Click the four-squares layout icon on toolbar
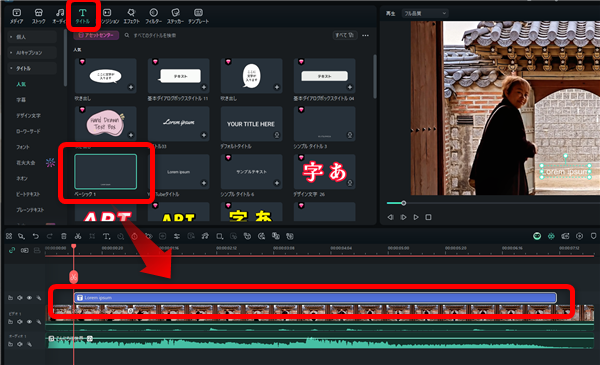This screenshot has width=600, height=365. click(9, 236)
